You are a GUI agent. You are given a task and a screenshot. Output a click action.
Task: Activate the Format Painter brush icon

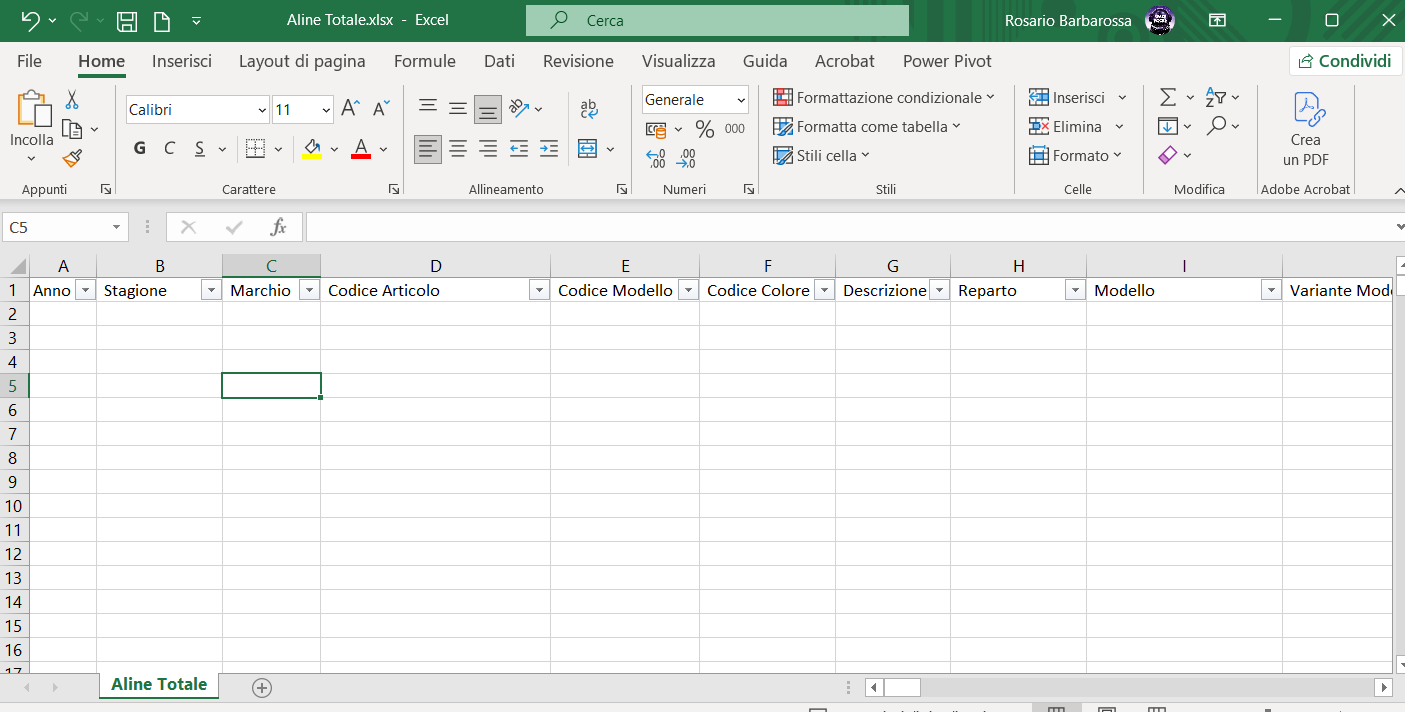click(72, 158)
